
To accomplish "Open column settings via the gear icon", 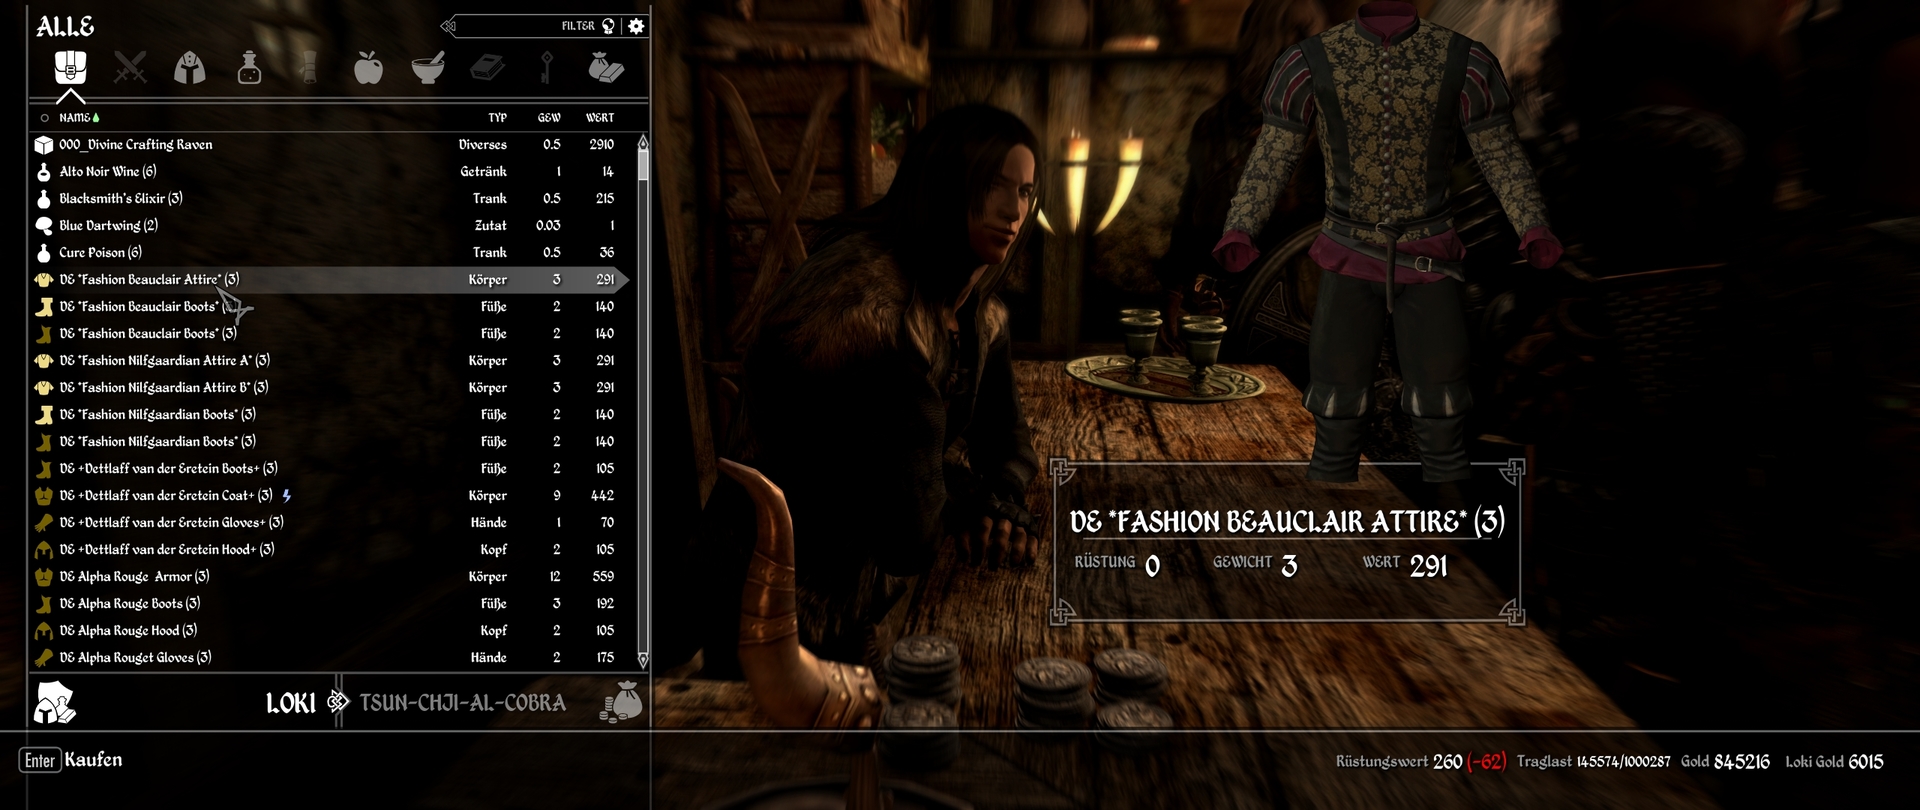I will pyautogui.click(x=637, y=26).
